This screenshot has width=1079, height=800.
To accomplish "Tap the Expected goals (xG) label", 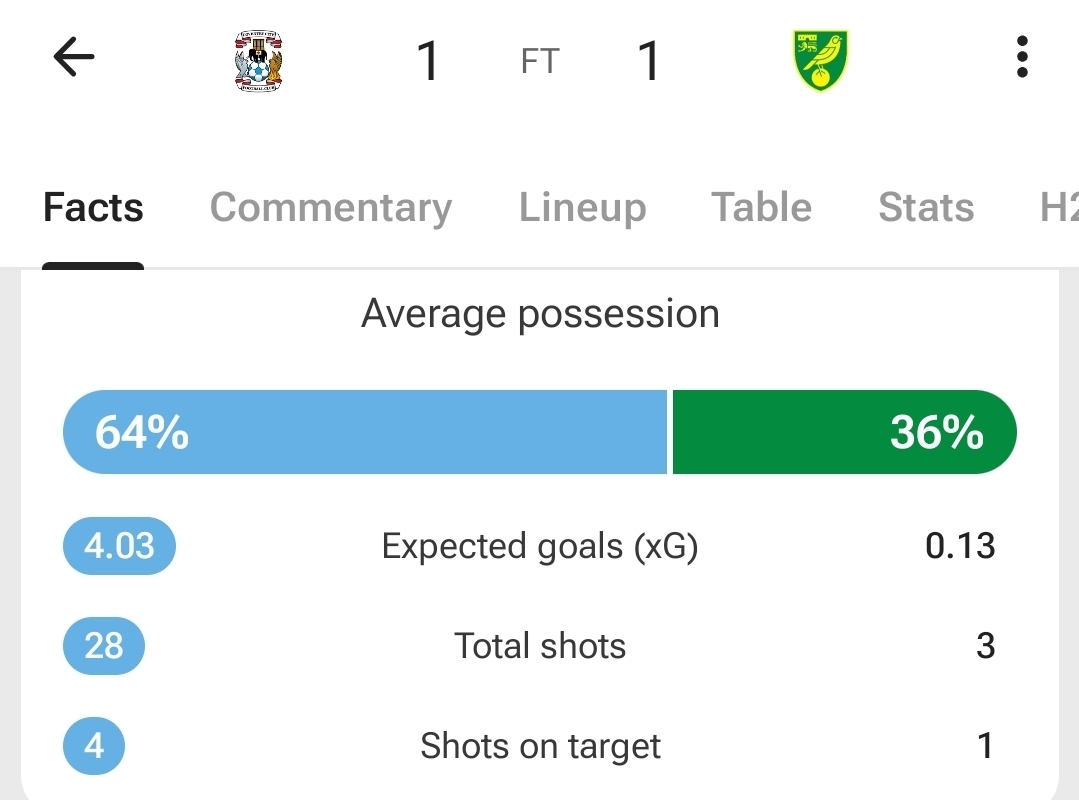I will pyautogui.click(x=540, y=546).
